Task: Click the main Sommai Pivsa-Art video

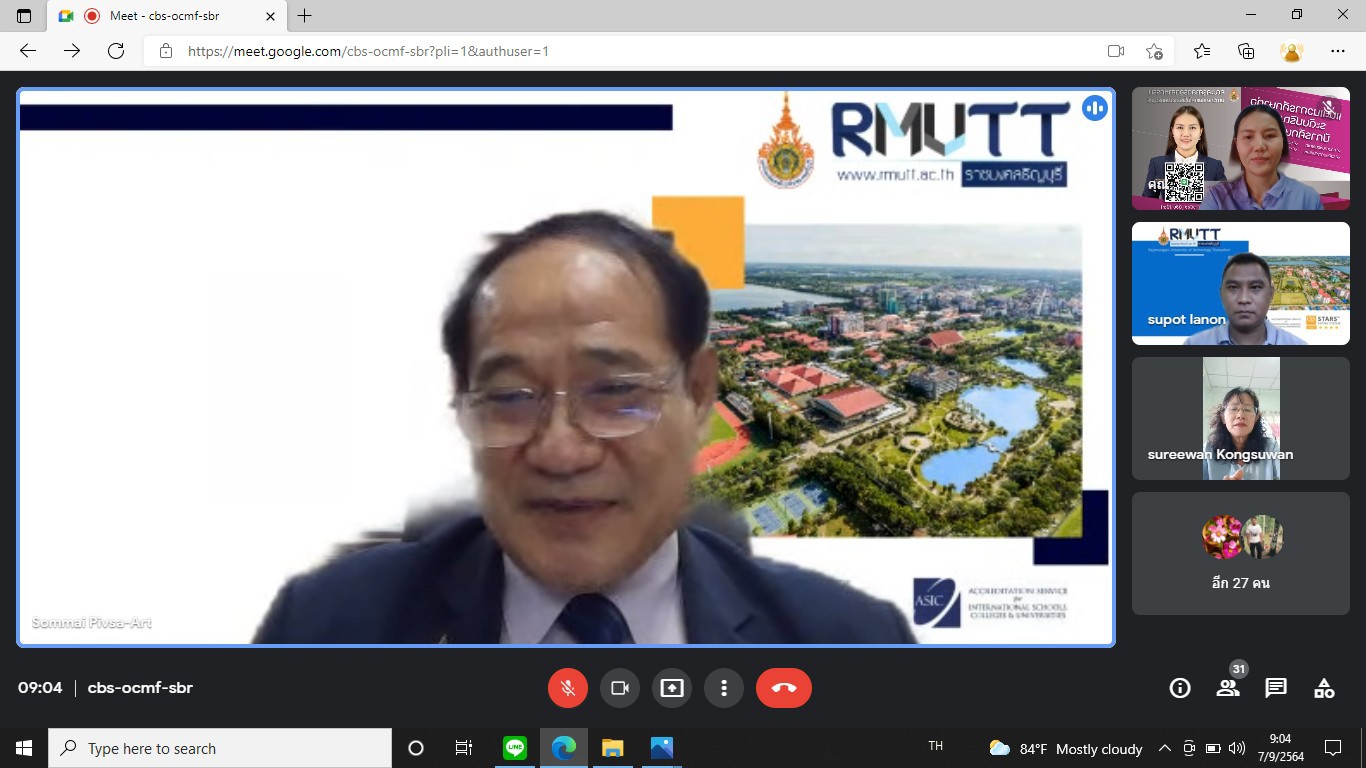Action: (566, 367)
